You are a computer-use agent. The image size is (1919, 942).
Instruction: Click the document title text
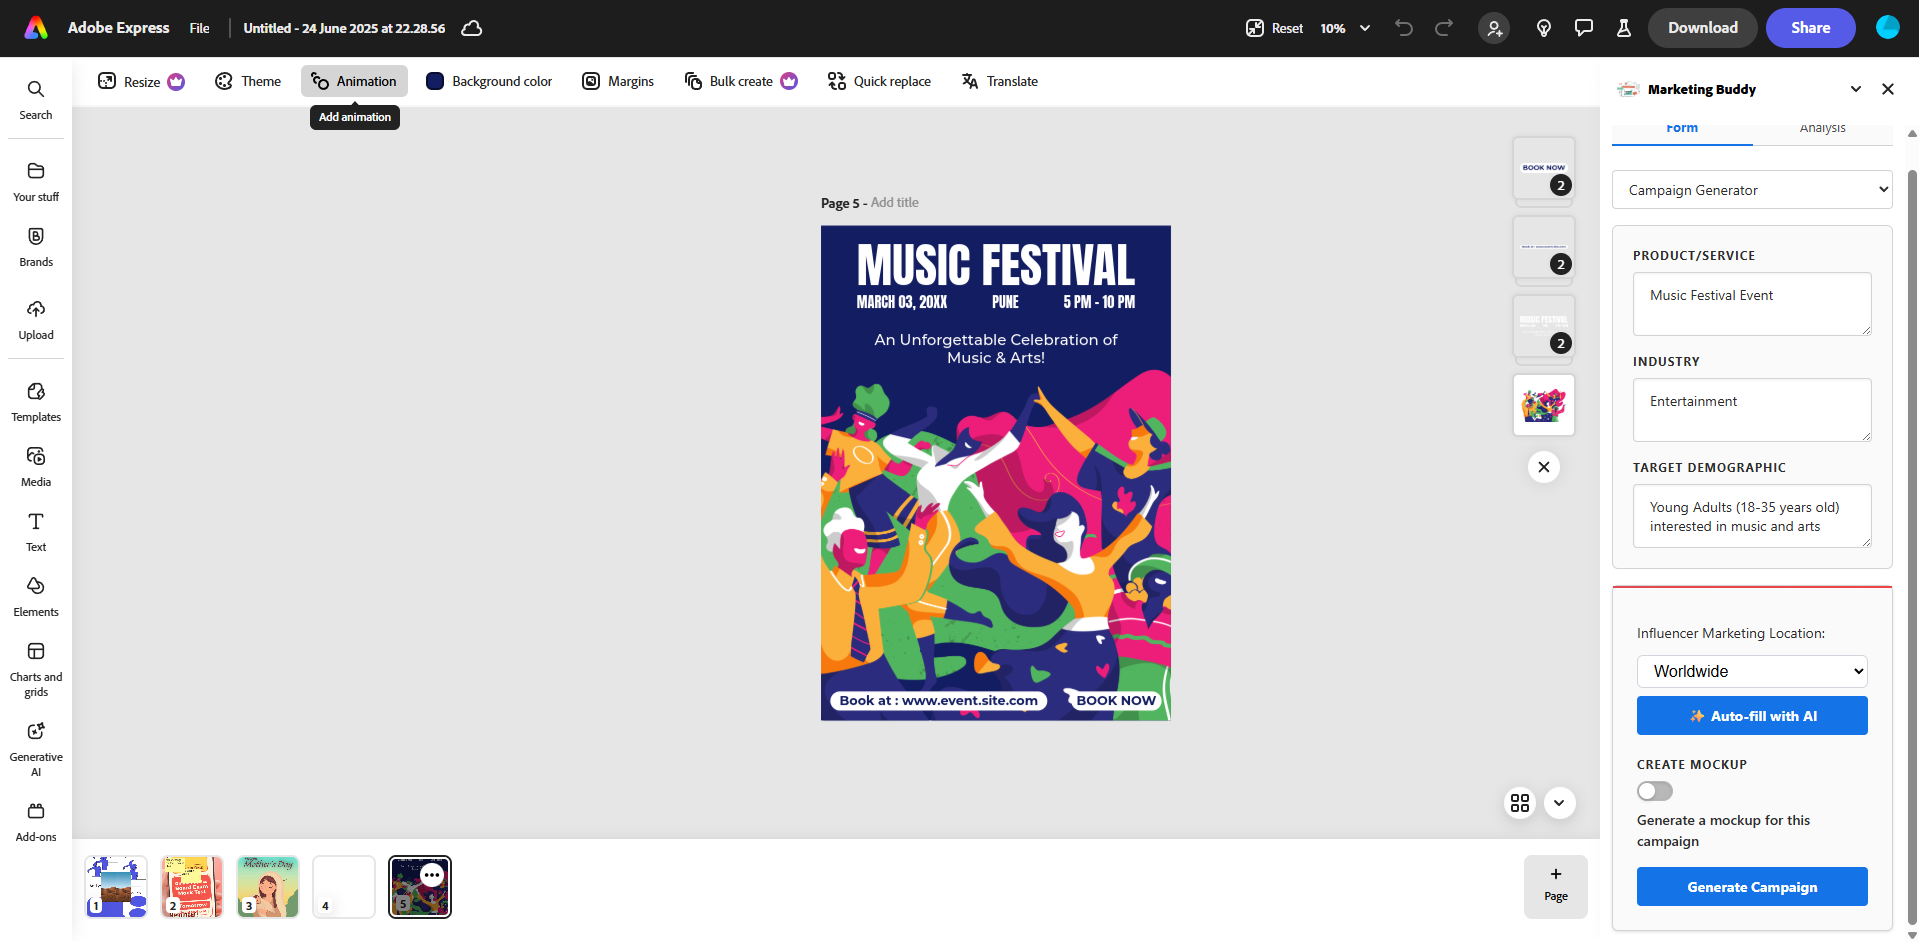(x=344, y=28)
